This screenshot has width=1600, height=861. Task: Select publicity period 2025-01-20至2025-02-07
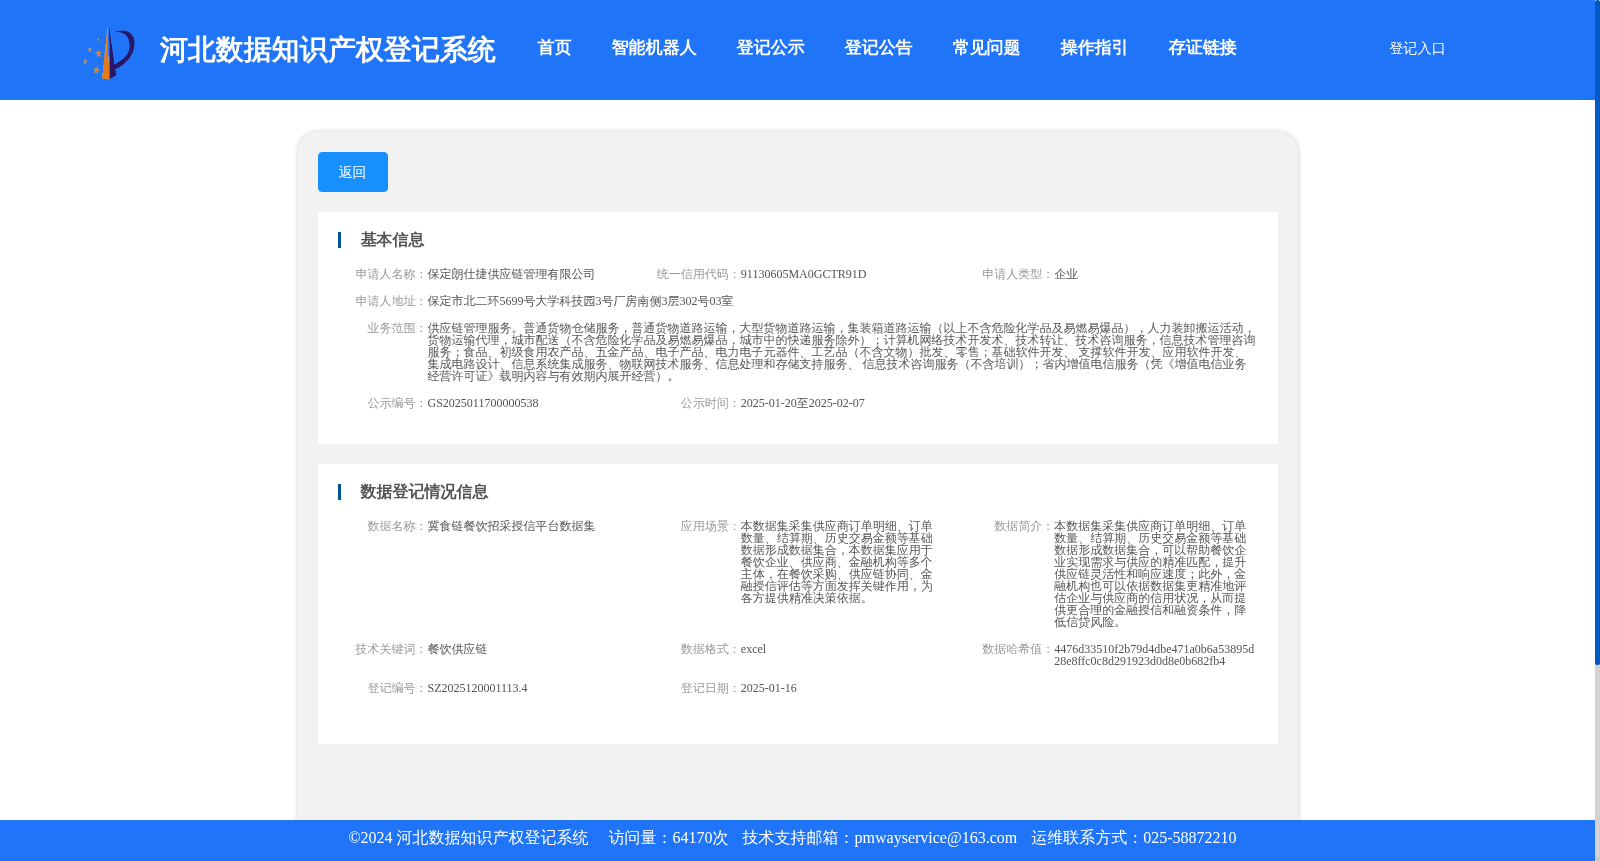803,403
